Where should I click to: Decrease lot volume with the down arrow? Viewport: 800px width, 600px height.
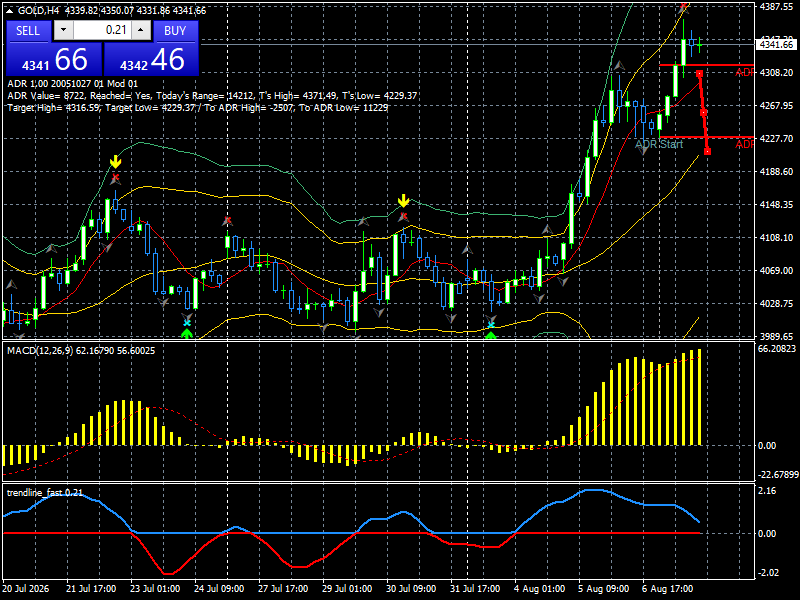[63, 30]
